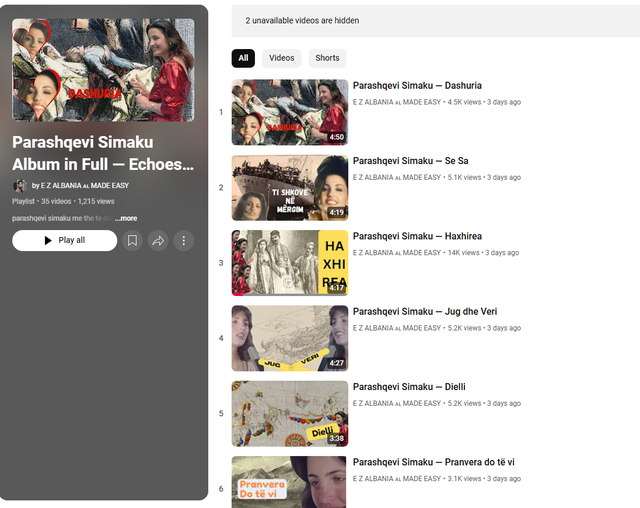
Task: Open the three-dot more actions menu
Action: (183, 241)
